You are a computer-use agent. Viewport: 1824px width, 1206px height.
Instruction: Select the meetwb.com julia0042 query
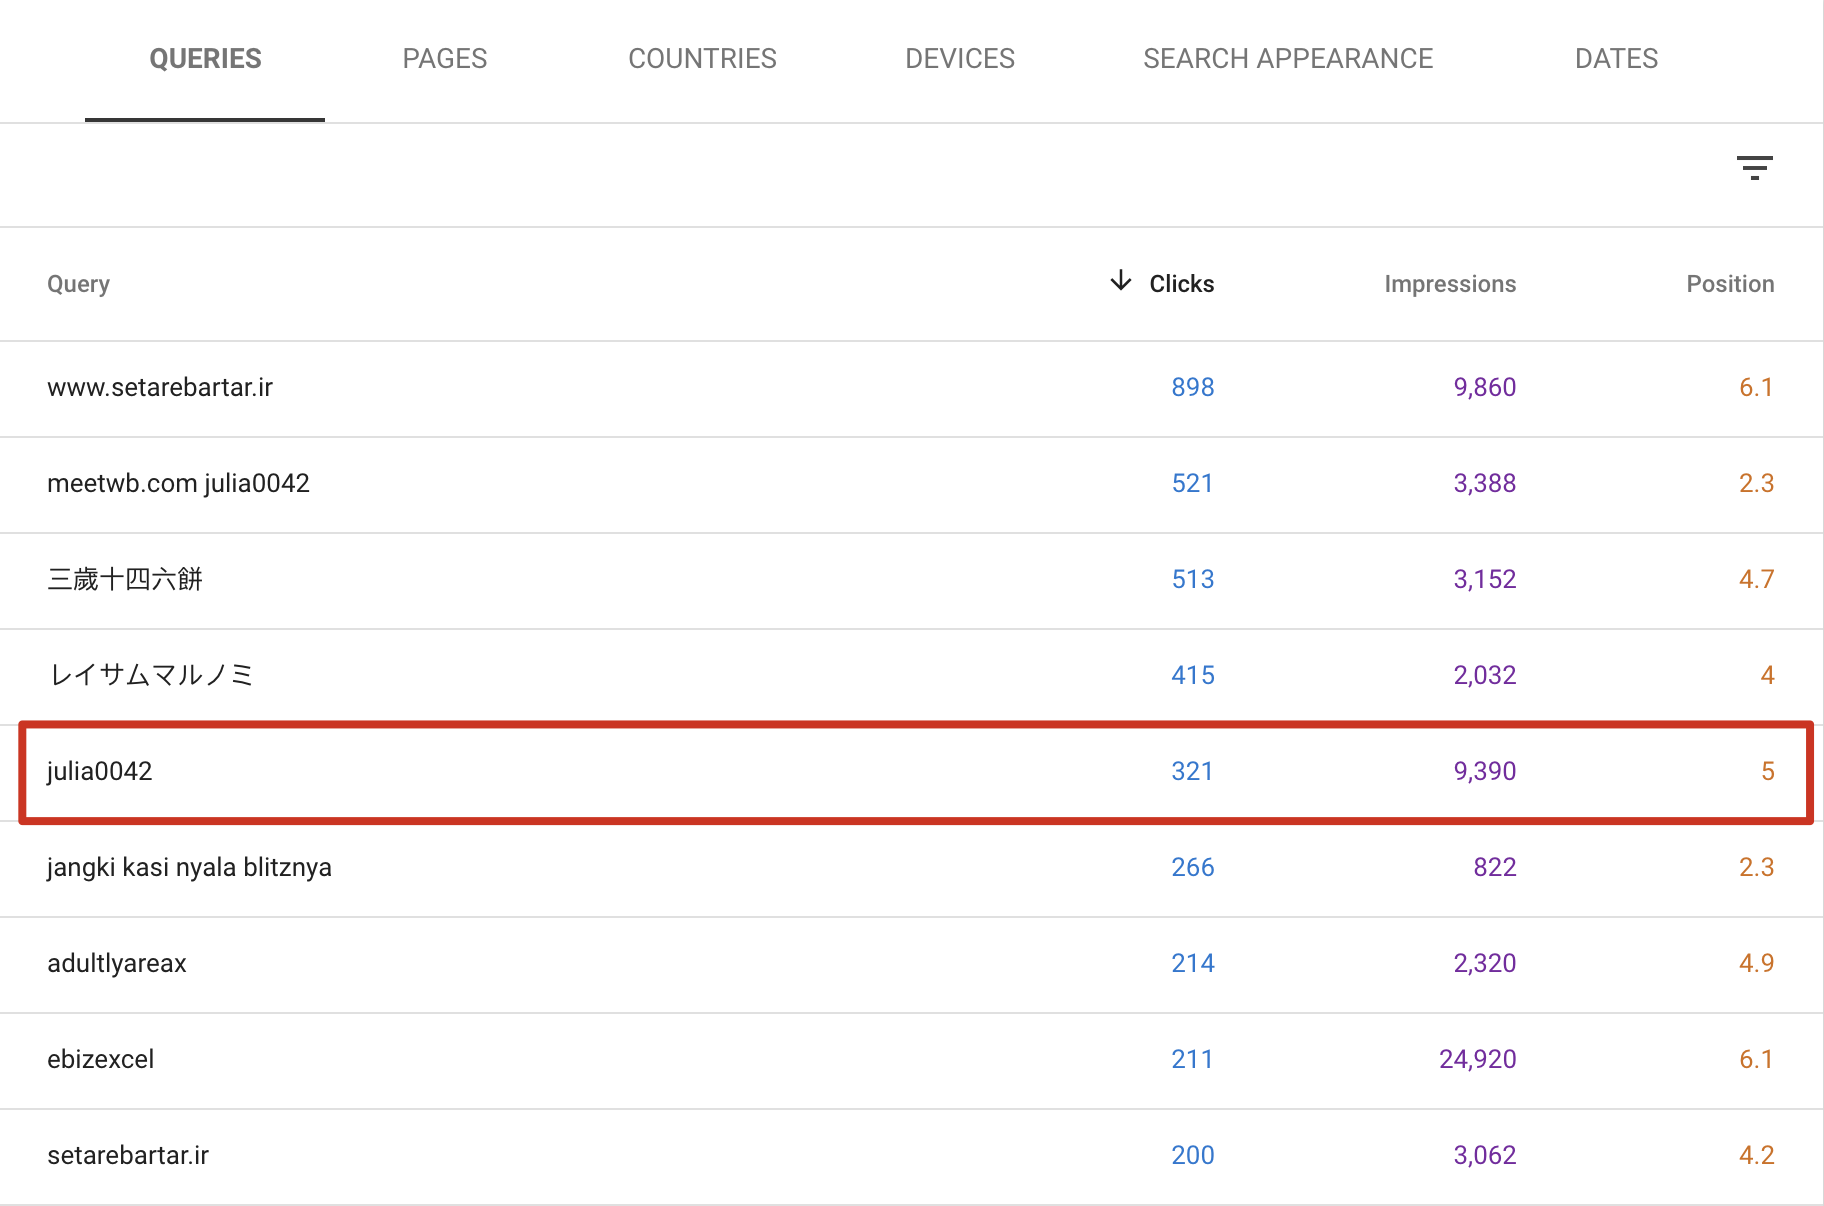point(178,484)
